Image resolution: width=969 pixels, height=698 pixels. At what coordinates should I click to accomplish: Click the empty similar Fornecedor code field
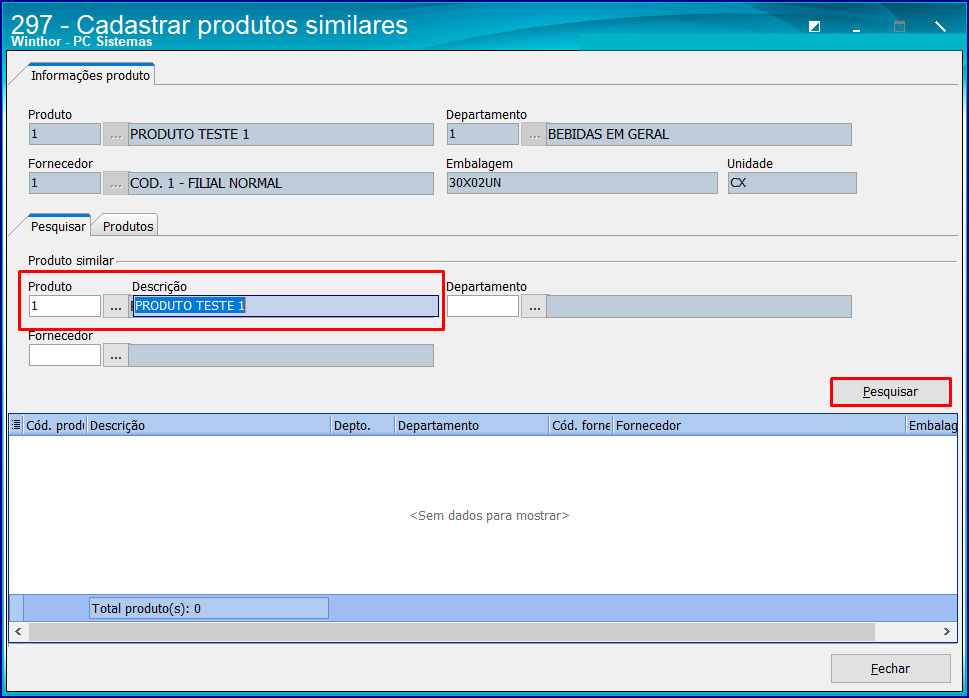click(65, 355)
